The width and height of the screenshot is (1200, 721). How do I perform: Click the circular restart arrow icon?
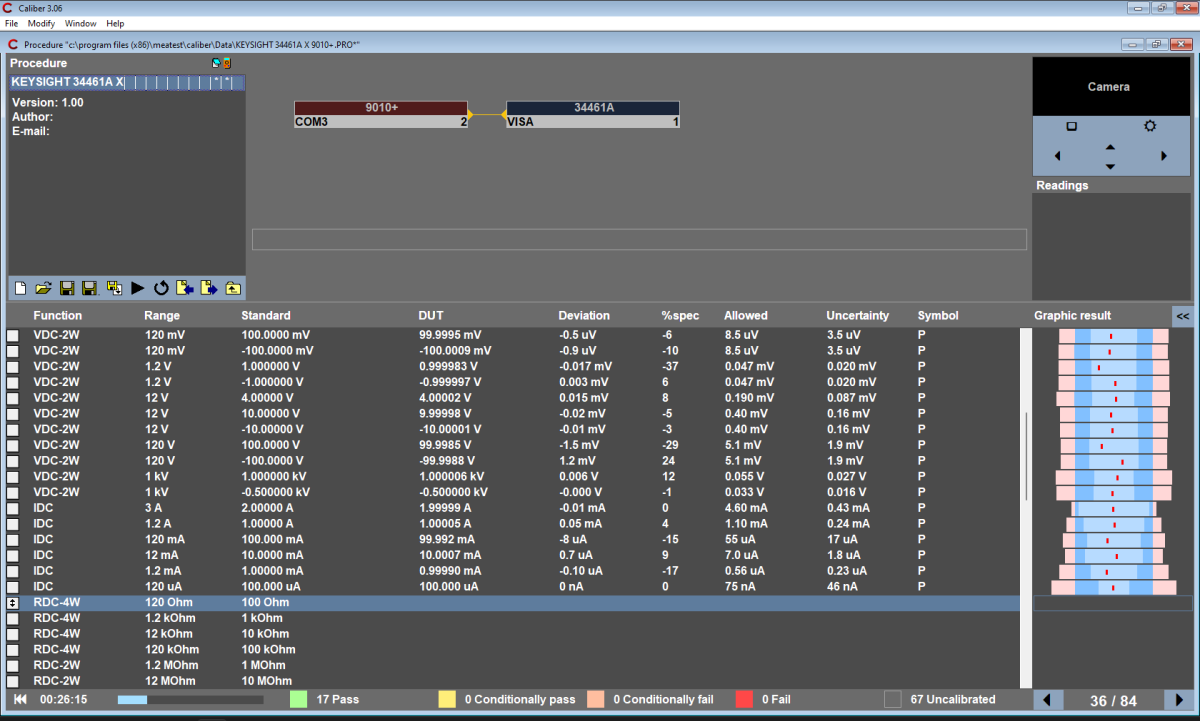coord(161,288)
